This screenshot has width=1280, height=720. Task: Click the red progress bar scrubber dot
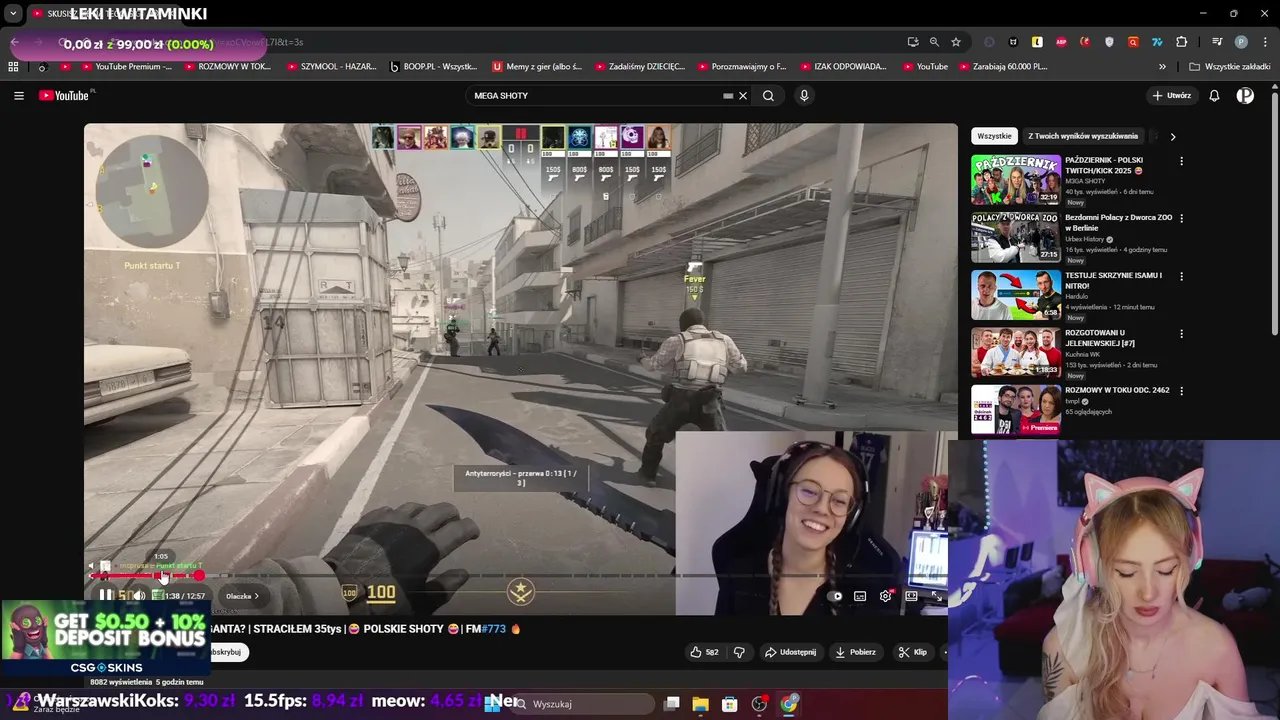pos(199,576)
